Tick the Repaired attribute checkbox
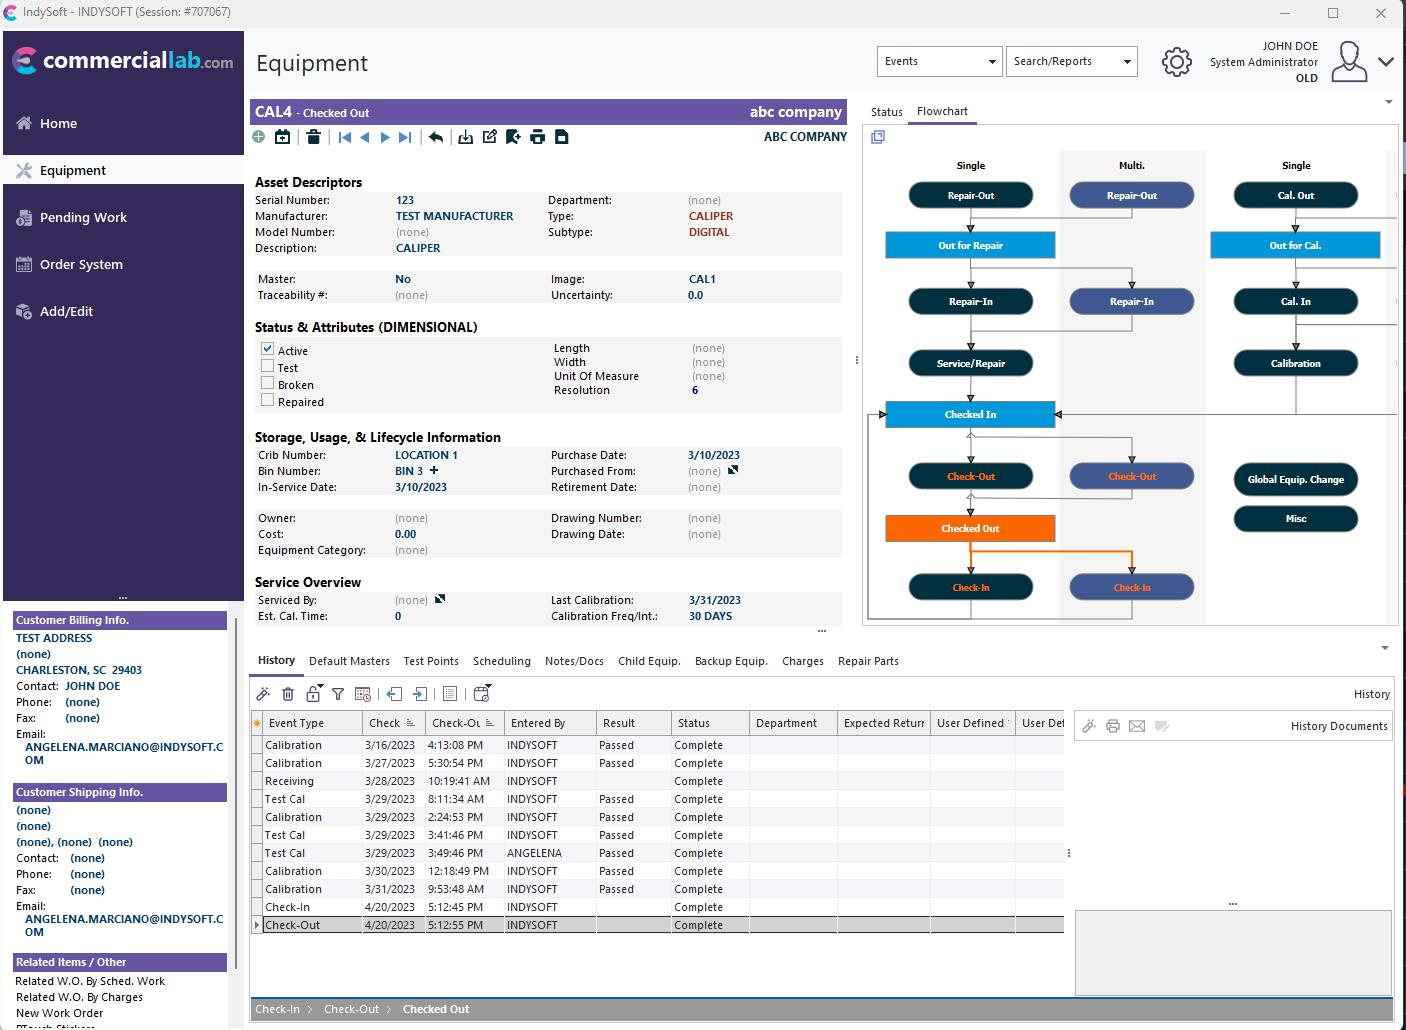 point(268,400)
